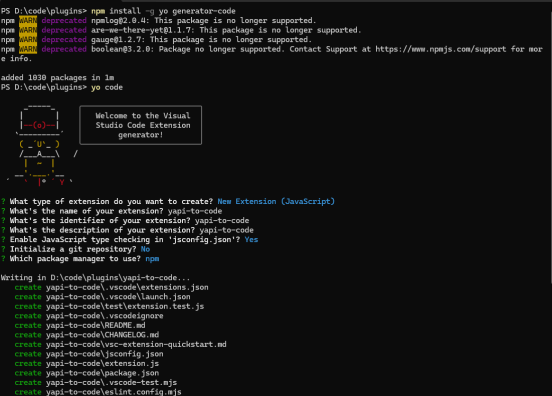This screenshot has height=396, width=552.
Task: Open the https://www.npmjs.com/support URL
Action: click(440, 49)
